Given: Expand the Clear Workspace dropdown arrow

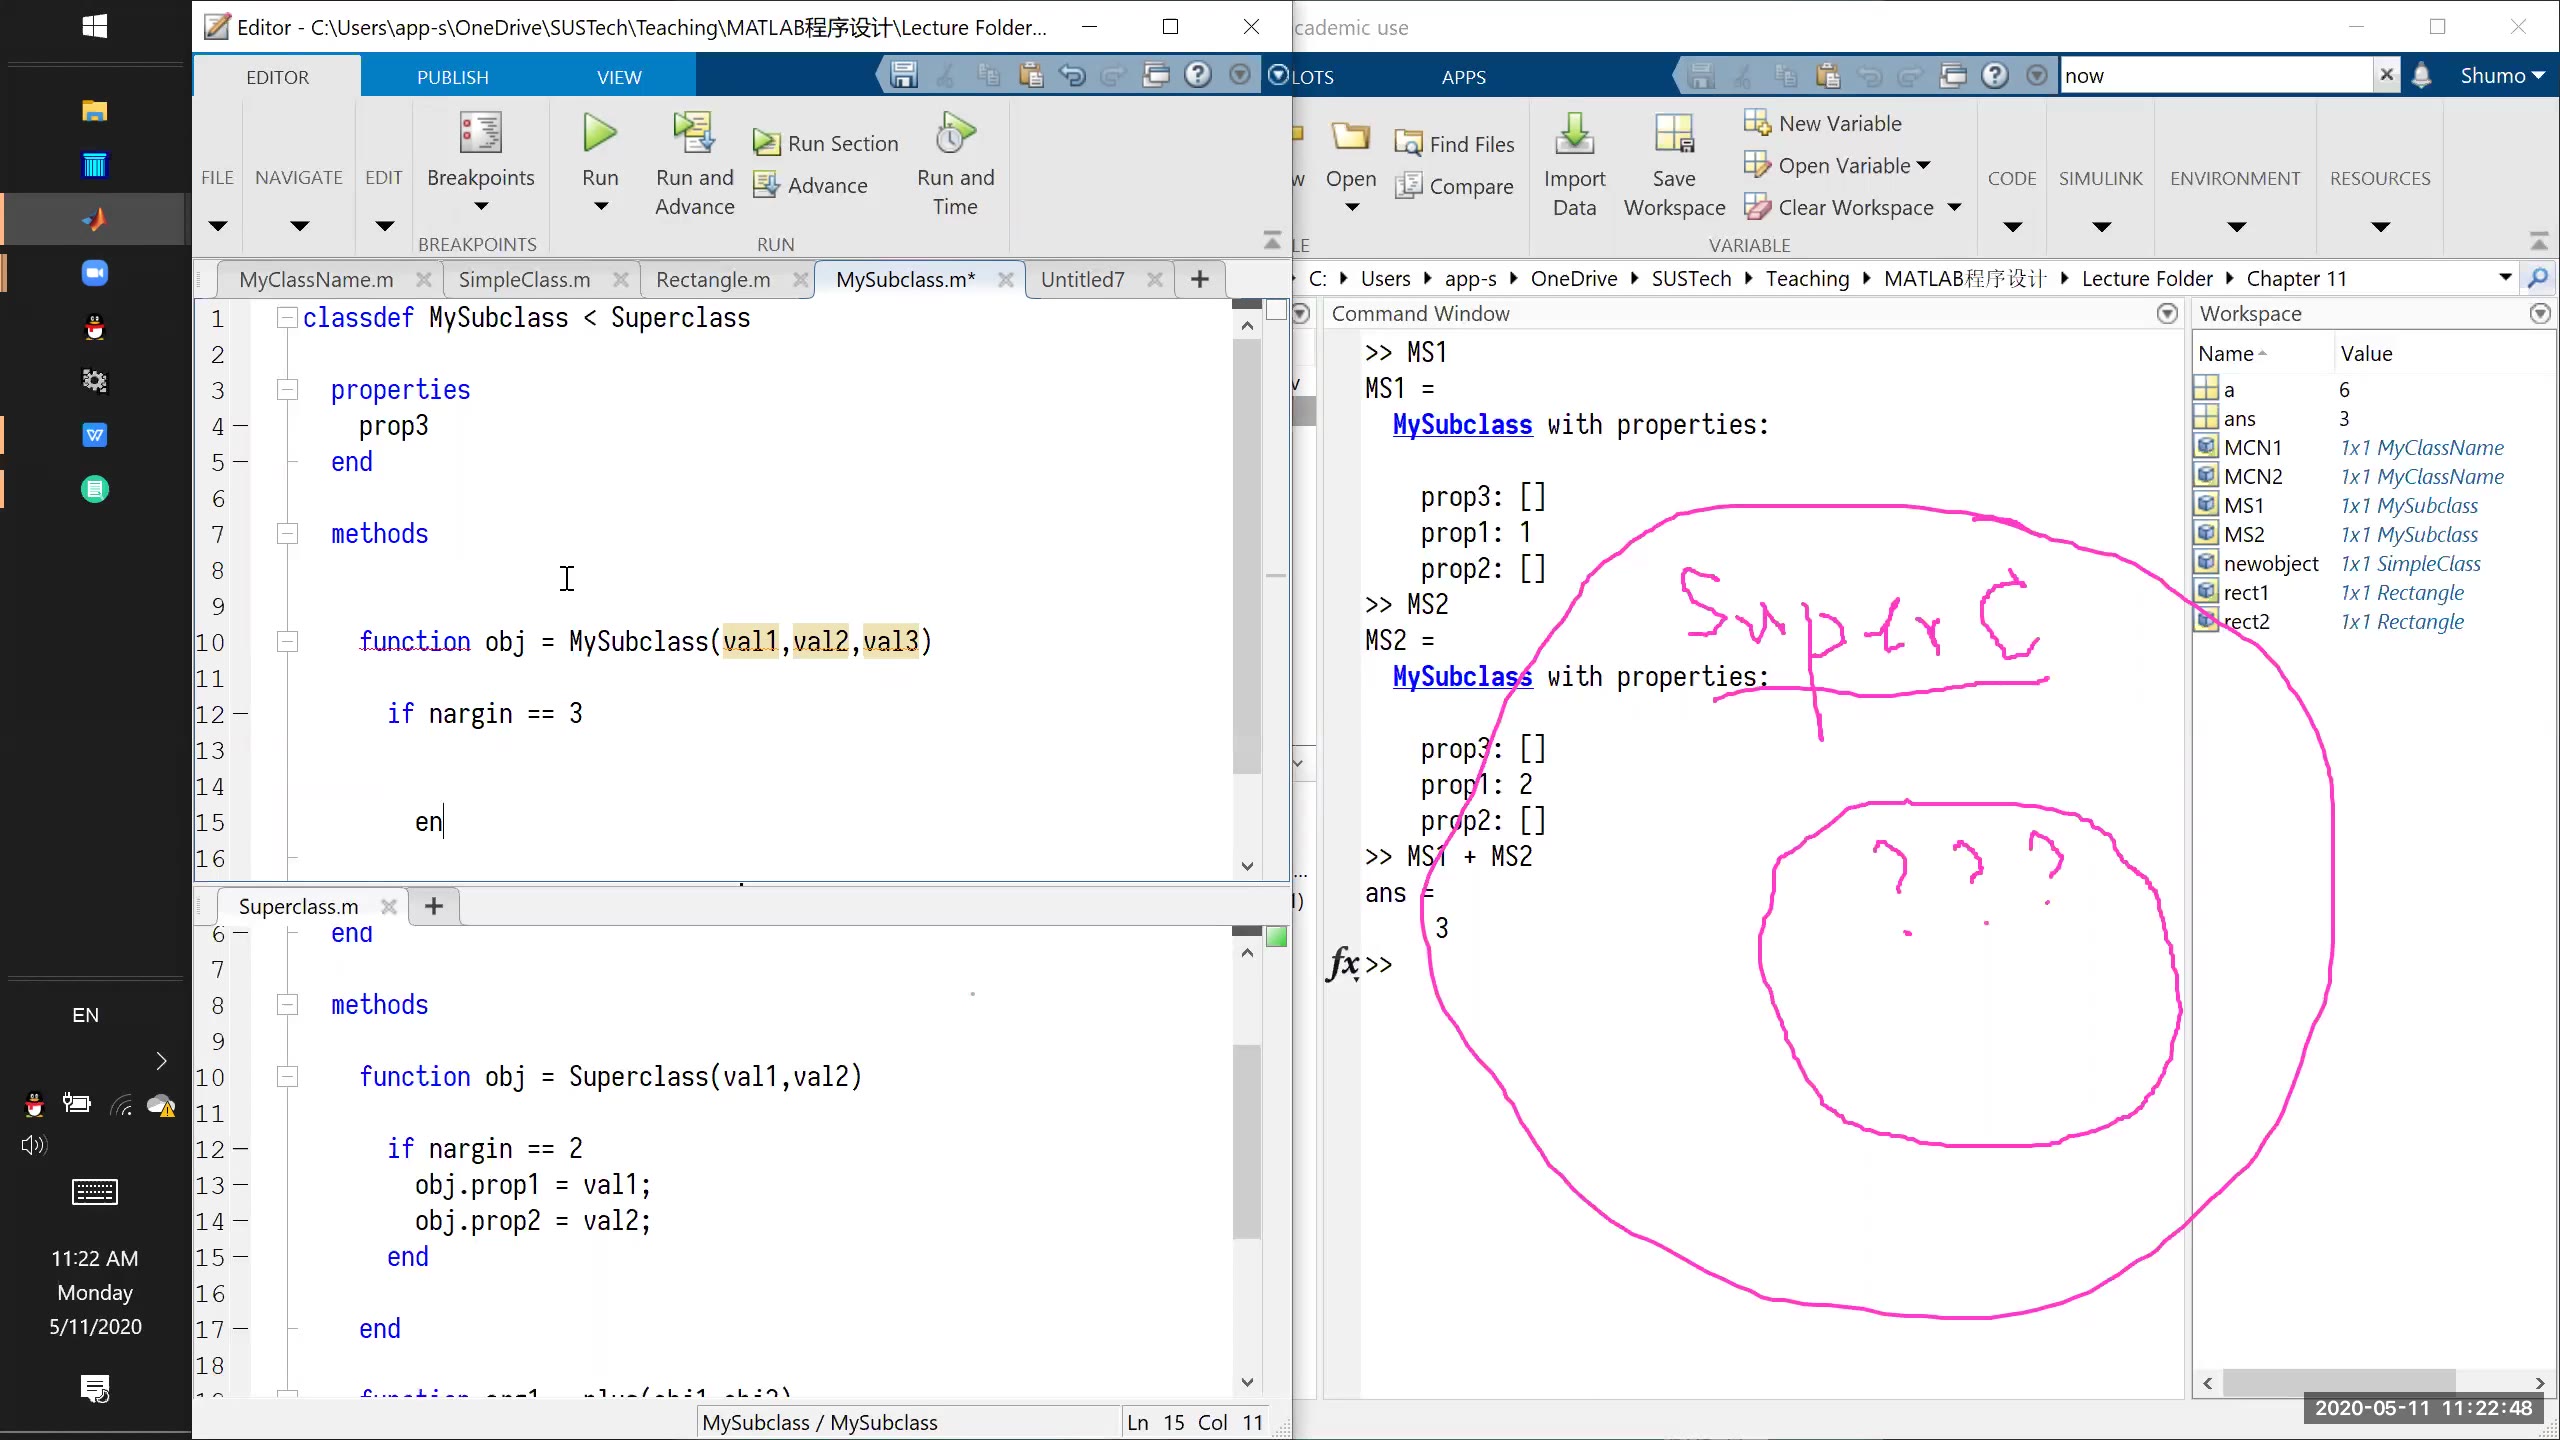Looking at the screenshot, I should tap(1954, 208).
